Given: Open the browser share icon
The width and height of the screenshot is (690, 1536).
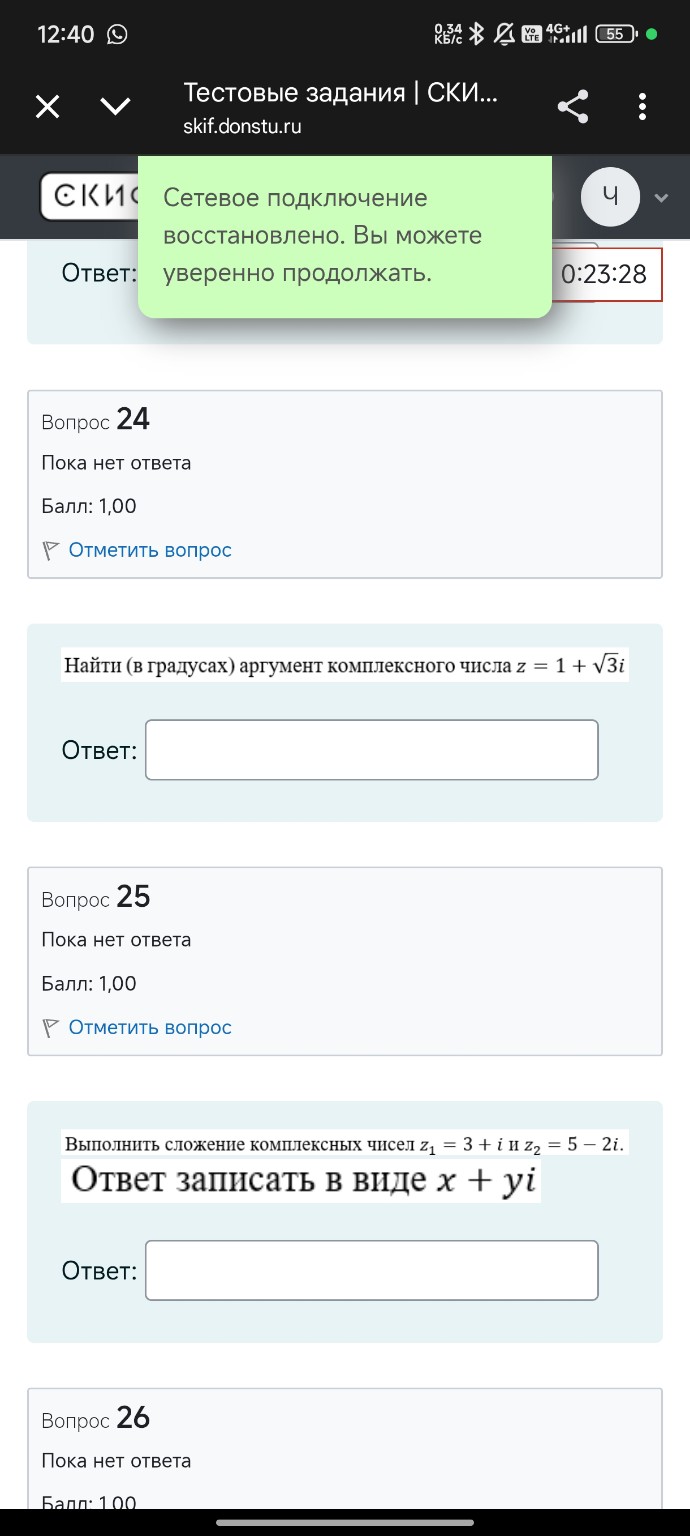Looking at the screenshot, I should point(573,106).
